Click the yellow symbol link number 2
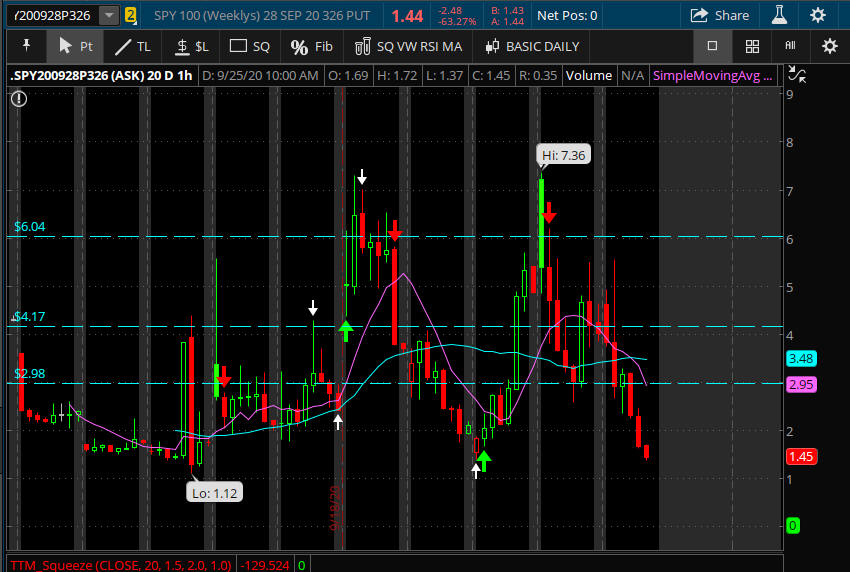 coord(130,15)
